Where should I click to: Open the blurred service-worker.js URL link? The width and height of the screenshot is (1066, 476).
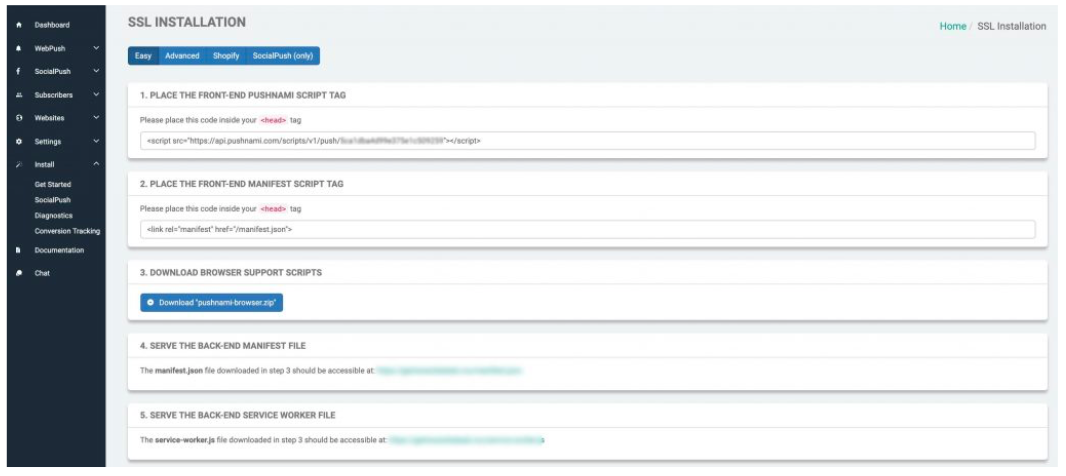point(466,440)
